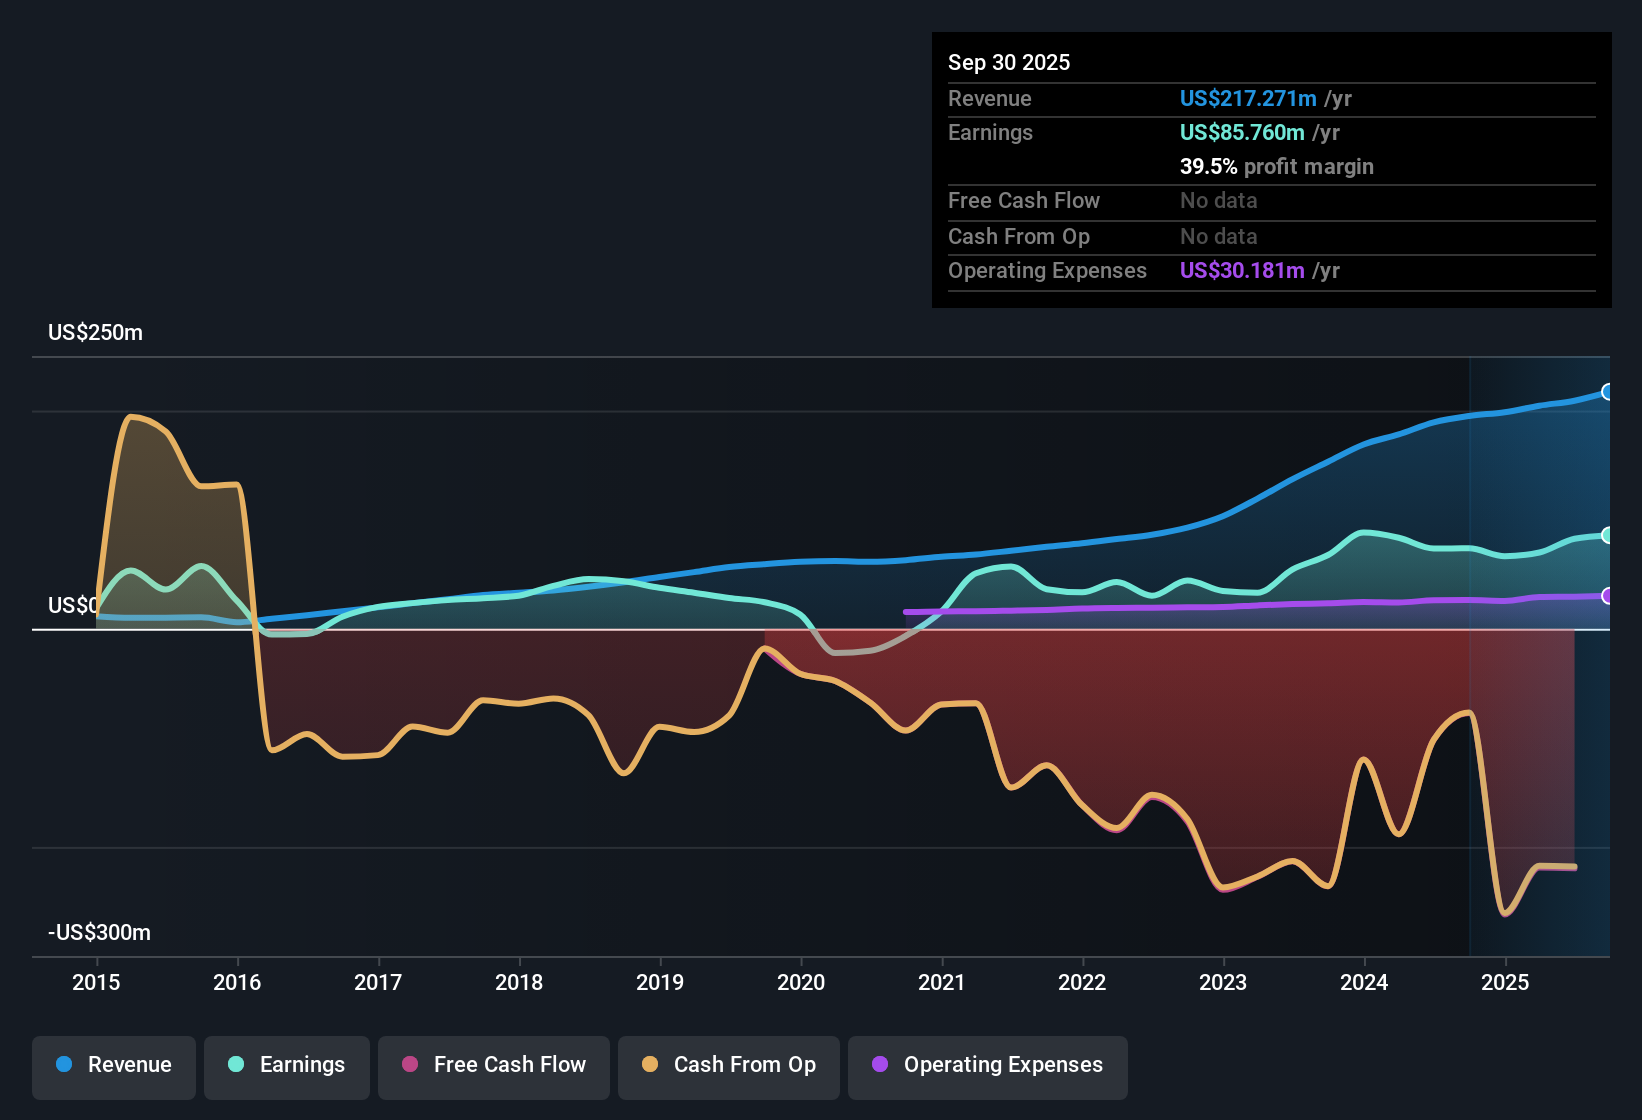Image resolution: width=1642 pixels, height=1120 pixels.
Task: Click the Revenue endpoint marker on chart
Action: pyautogui.click(x=1607, y=392)
